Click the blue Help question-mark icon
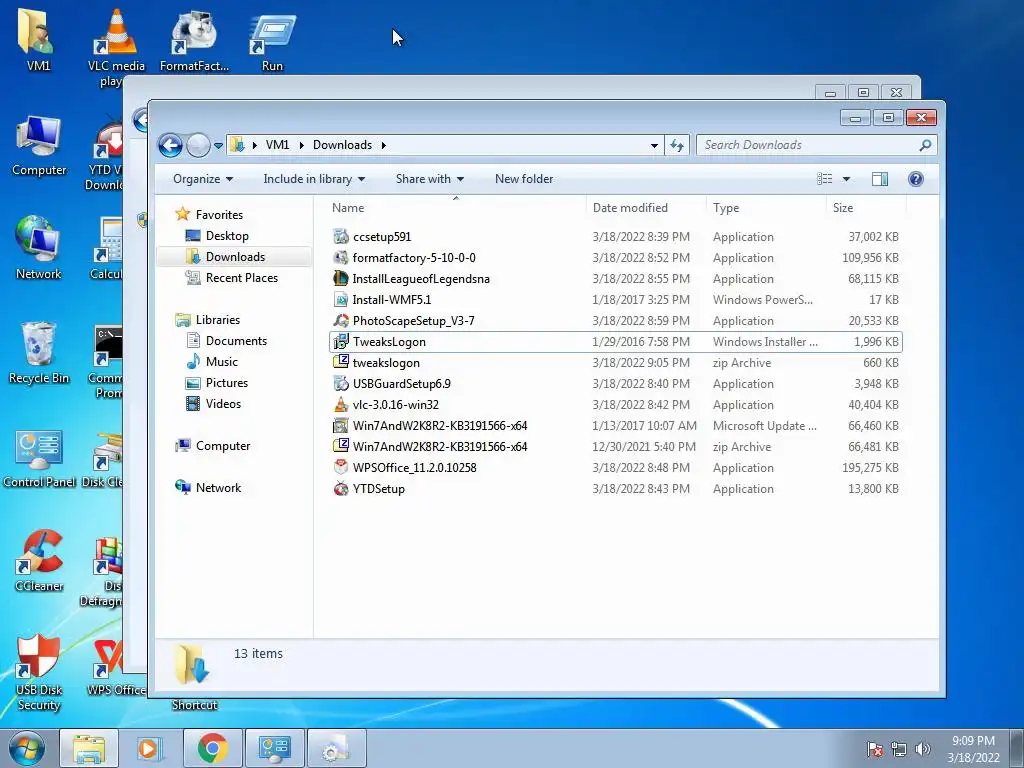This screenshot has width=1024, height=768. [x=916, y=179]
